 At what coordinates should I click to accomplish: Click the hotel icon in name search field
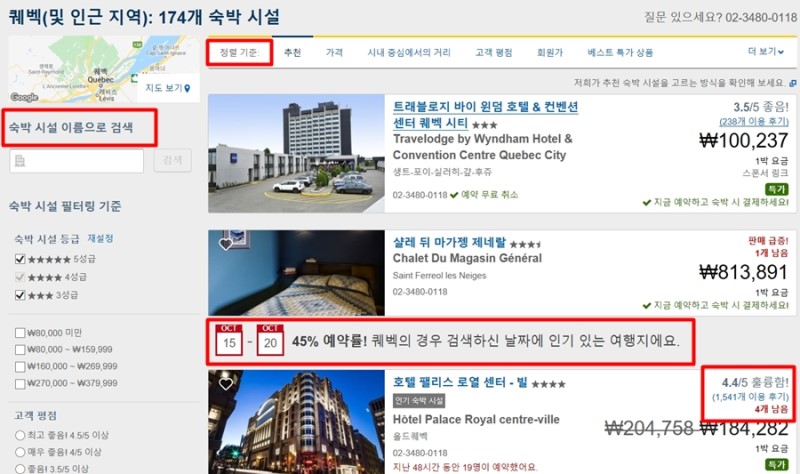coord(22,160)
